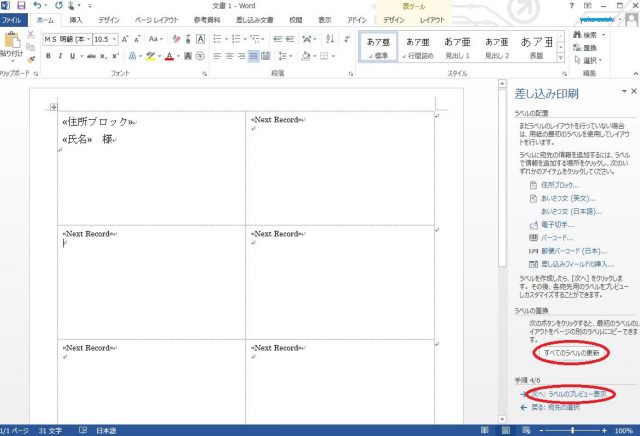The image size is (640, 436).
Task: Click the Undo arrow icon
Action: [37, 5]
